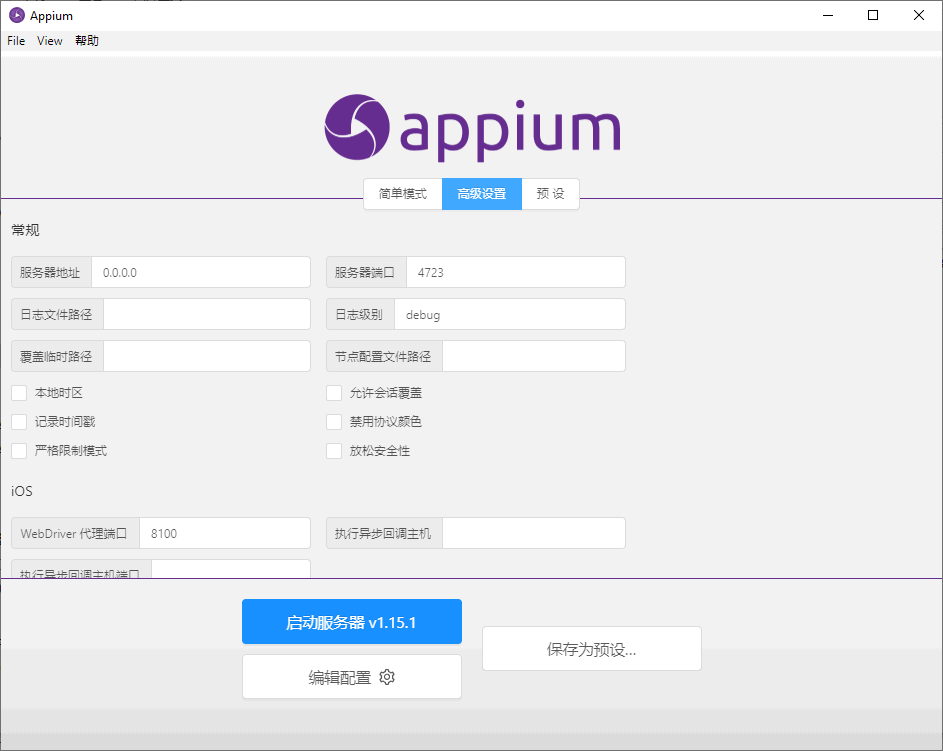This screenshot has width=943, height=751.
Task: Open the View menu
Action: [50, 41]
